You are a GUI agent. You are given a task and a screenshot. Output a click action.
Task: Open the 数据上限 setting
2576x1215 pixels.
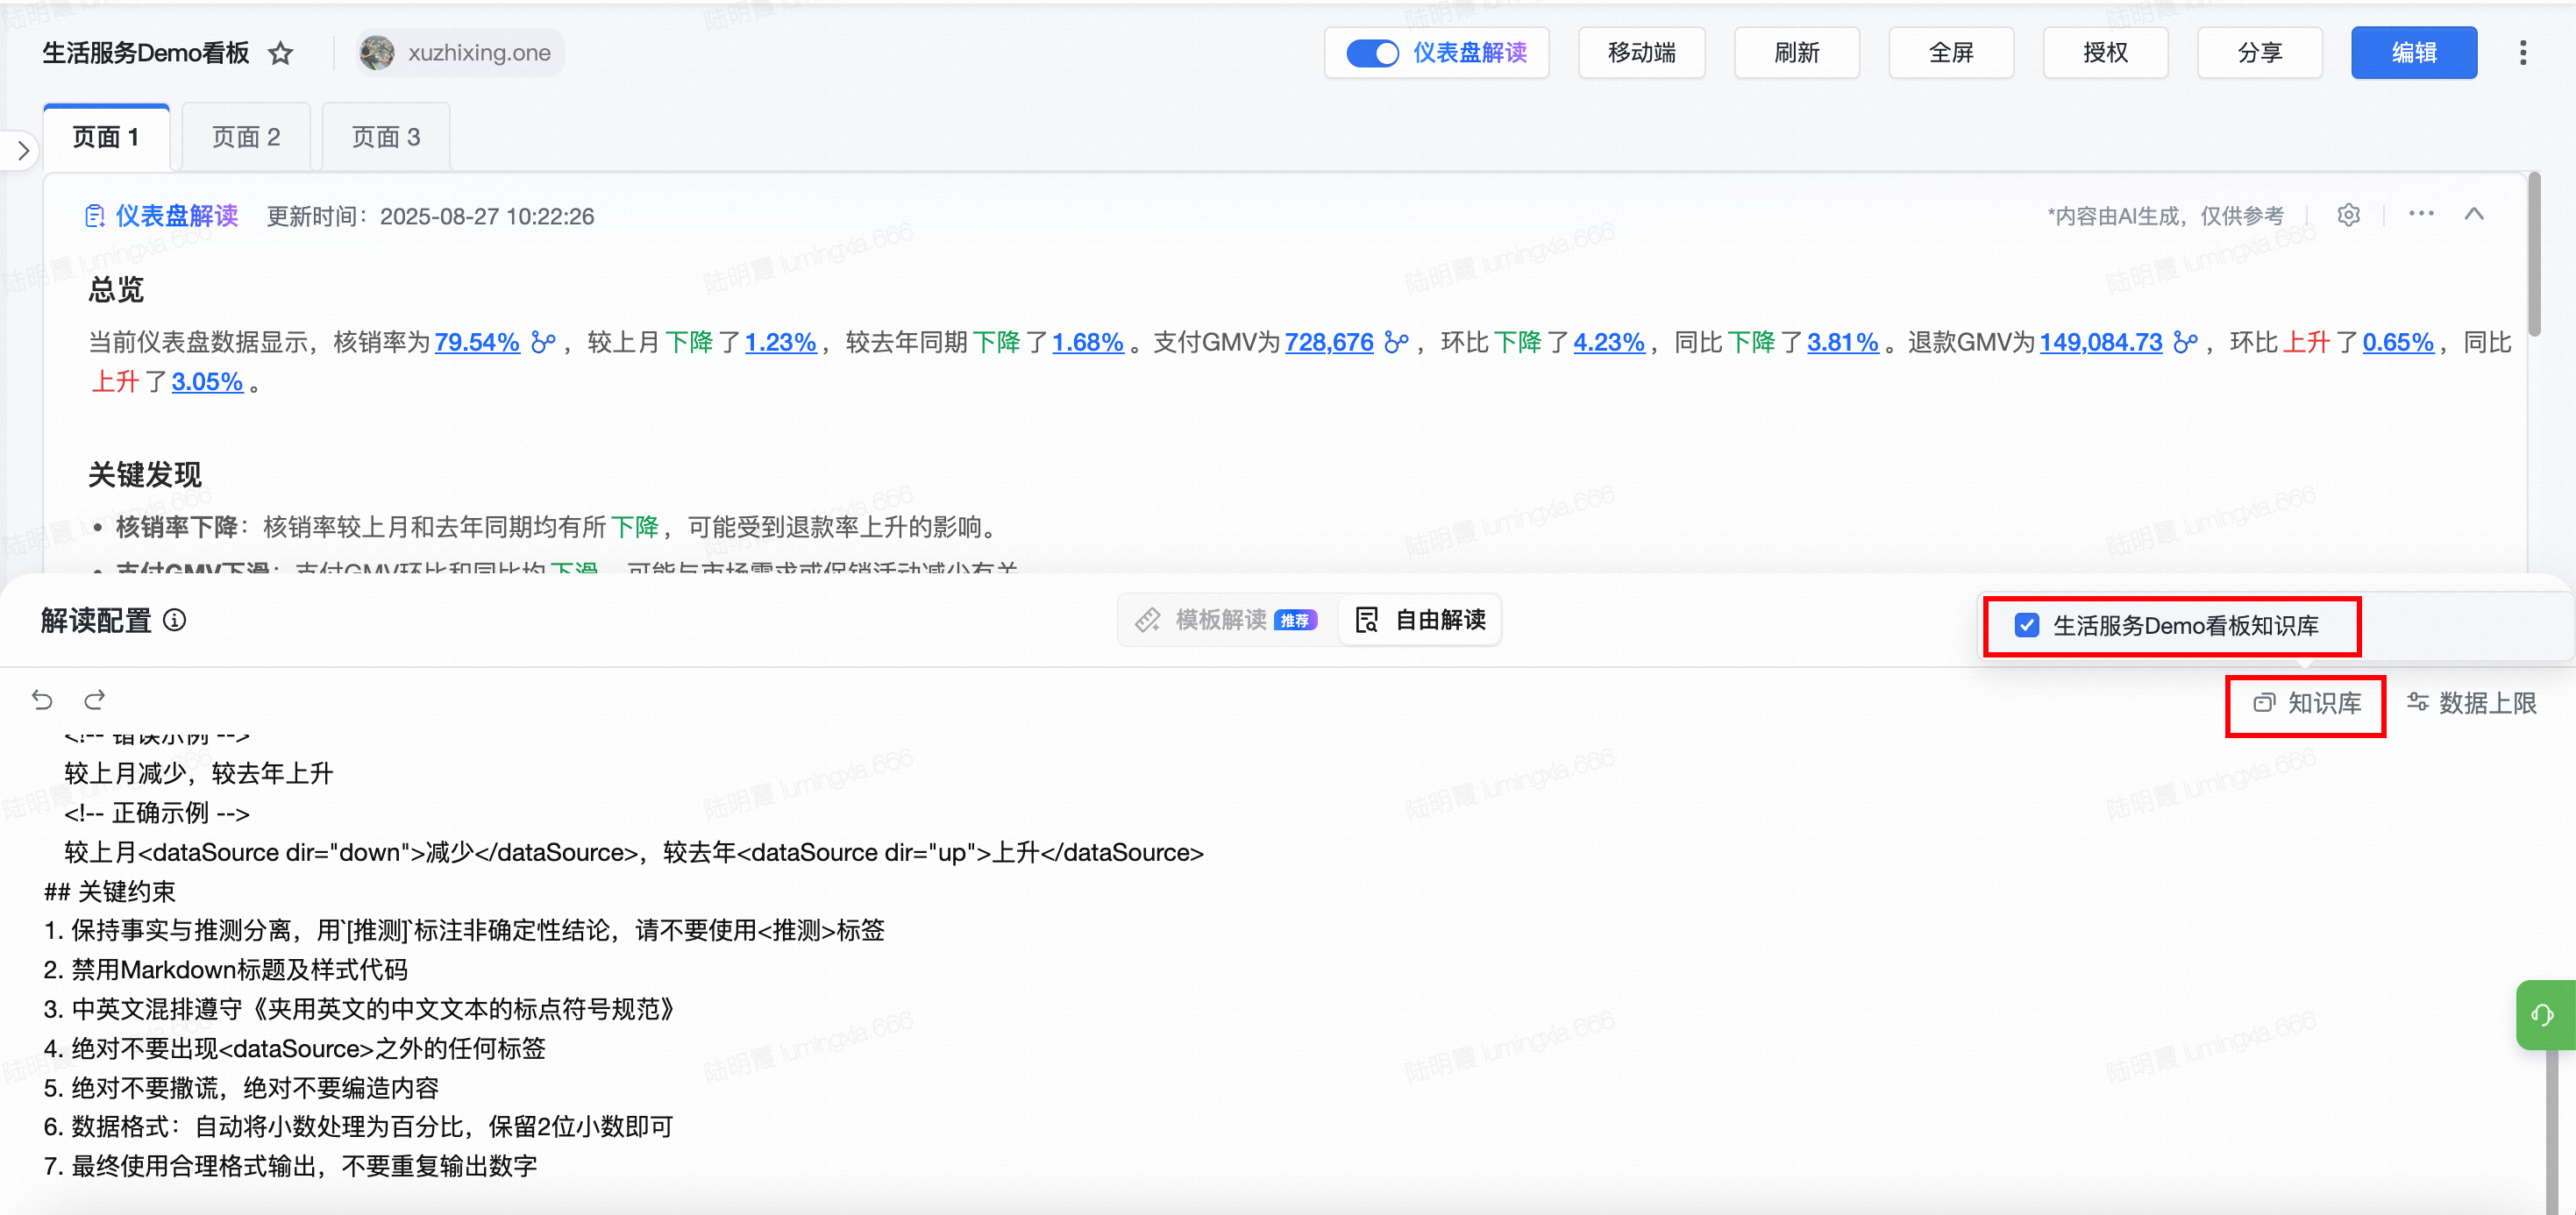2471,703
